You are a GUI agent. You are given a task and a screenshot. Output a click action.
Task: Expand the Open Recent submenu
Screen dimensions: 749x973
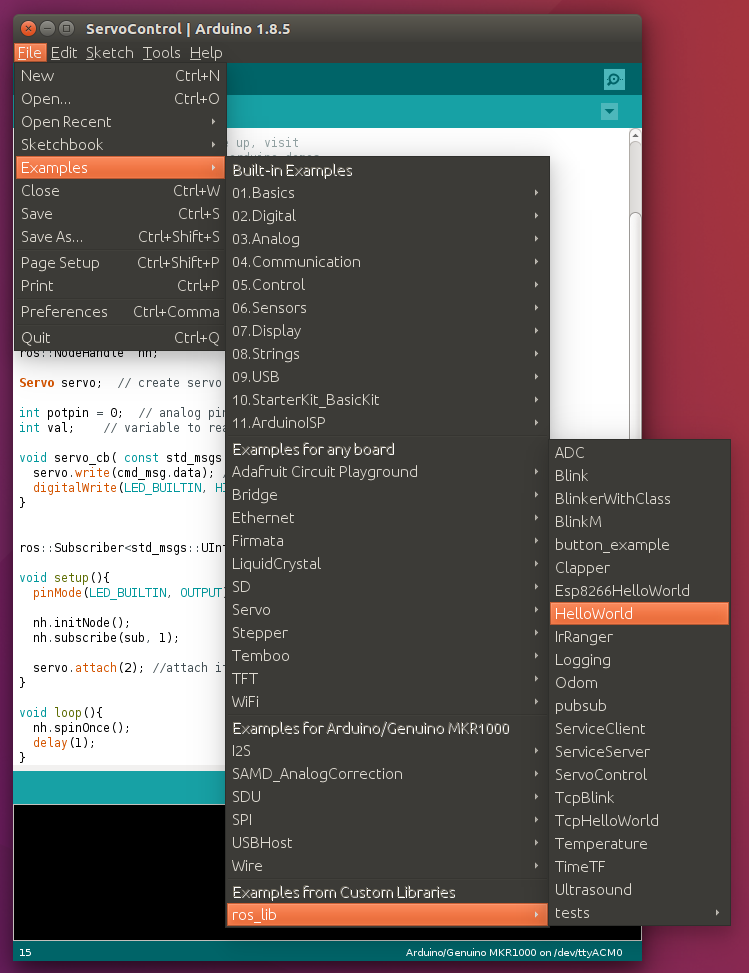[x=120, y=122]
